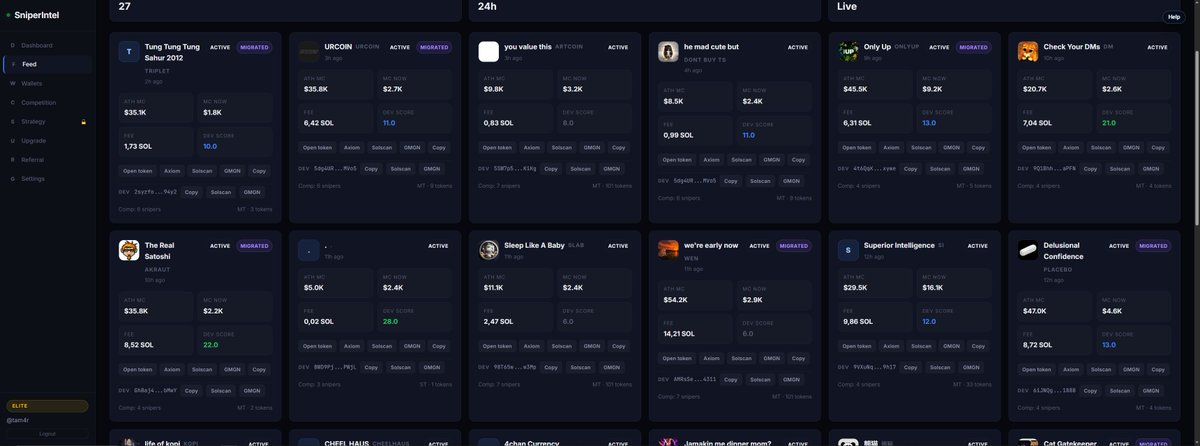Click the Only Up token avatar
The image size is (1200, 446).
click(848, 52)
